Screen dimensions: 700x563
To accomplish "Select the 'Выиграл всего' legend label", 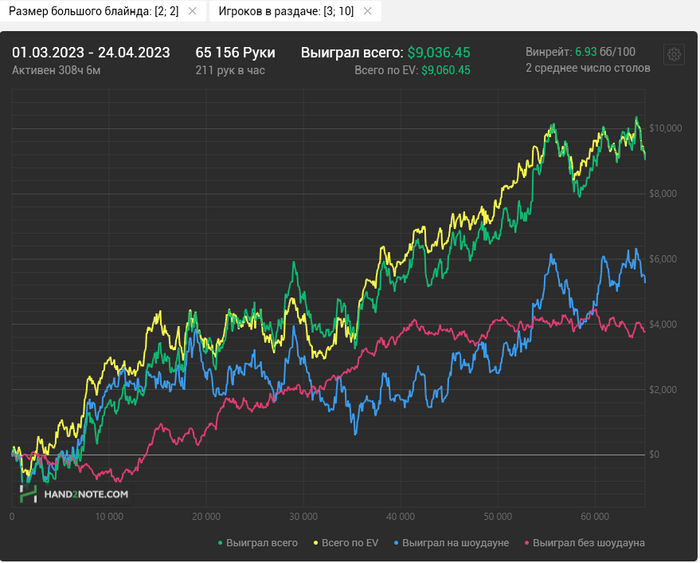I will click(x=262, y=543).
